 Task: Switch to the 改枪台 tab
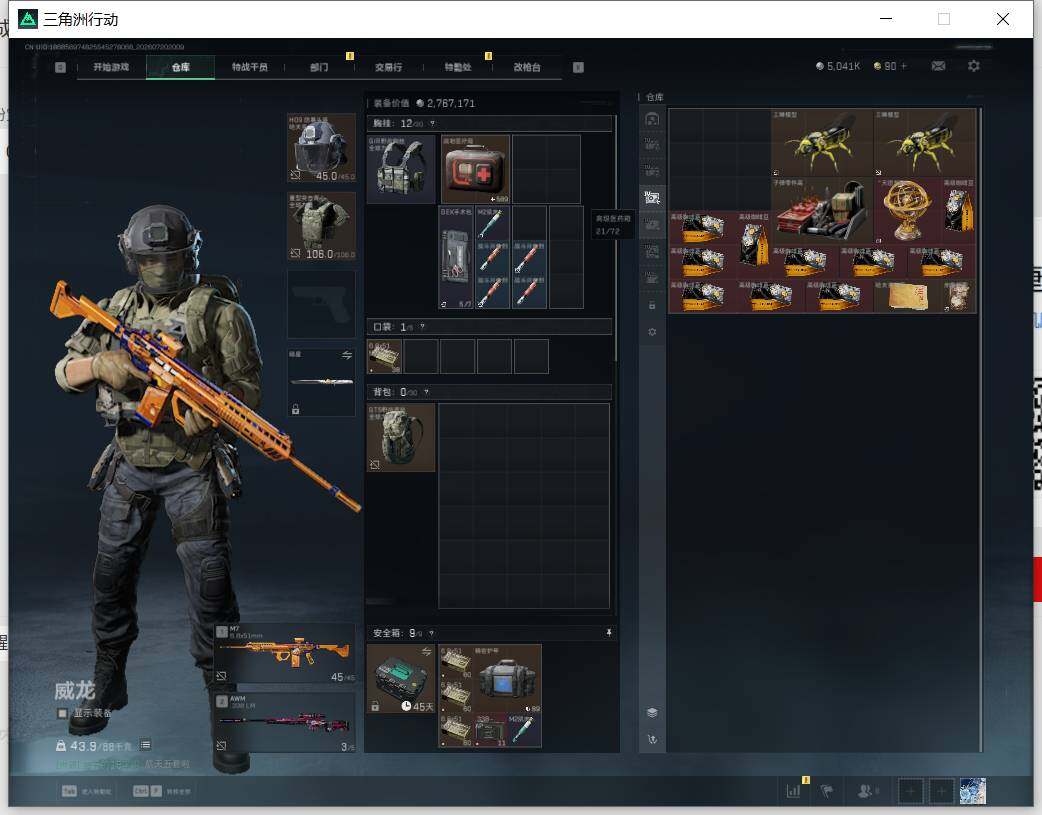pyautogui.click(x=527, y=67)
